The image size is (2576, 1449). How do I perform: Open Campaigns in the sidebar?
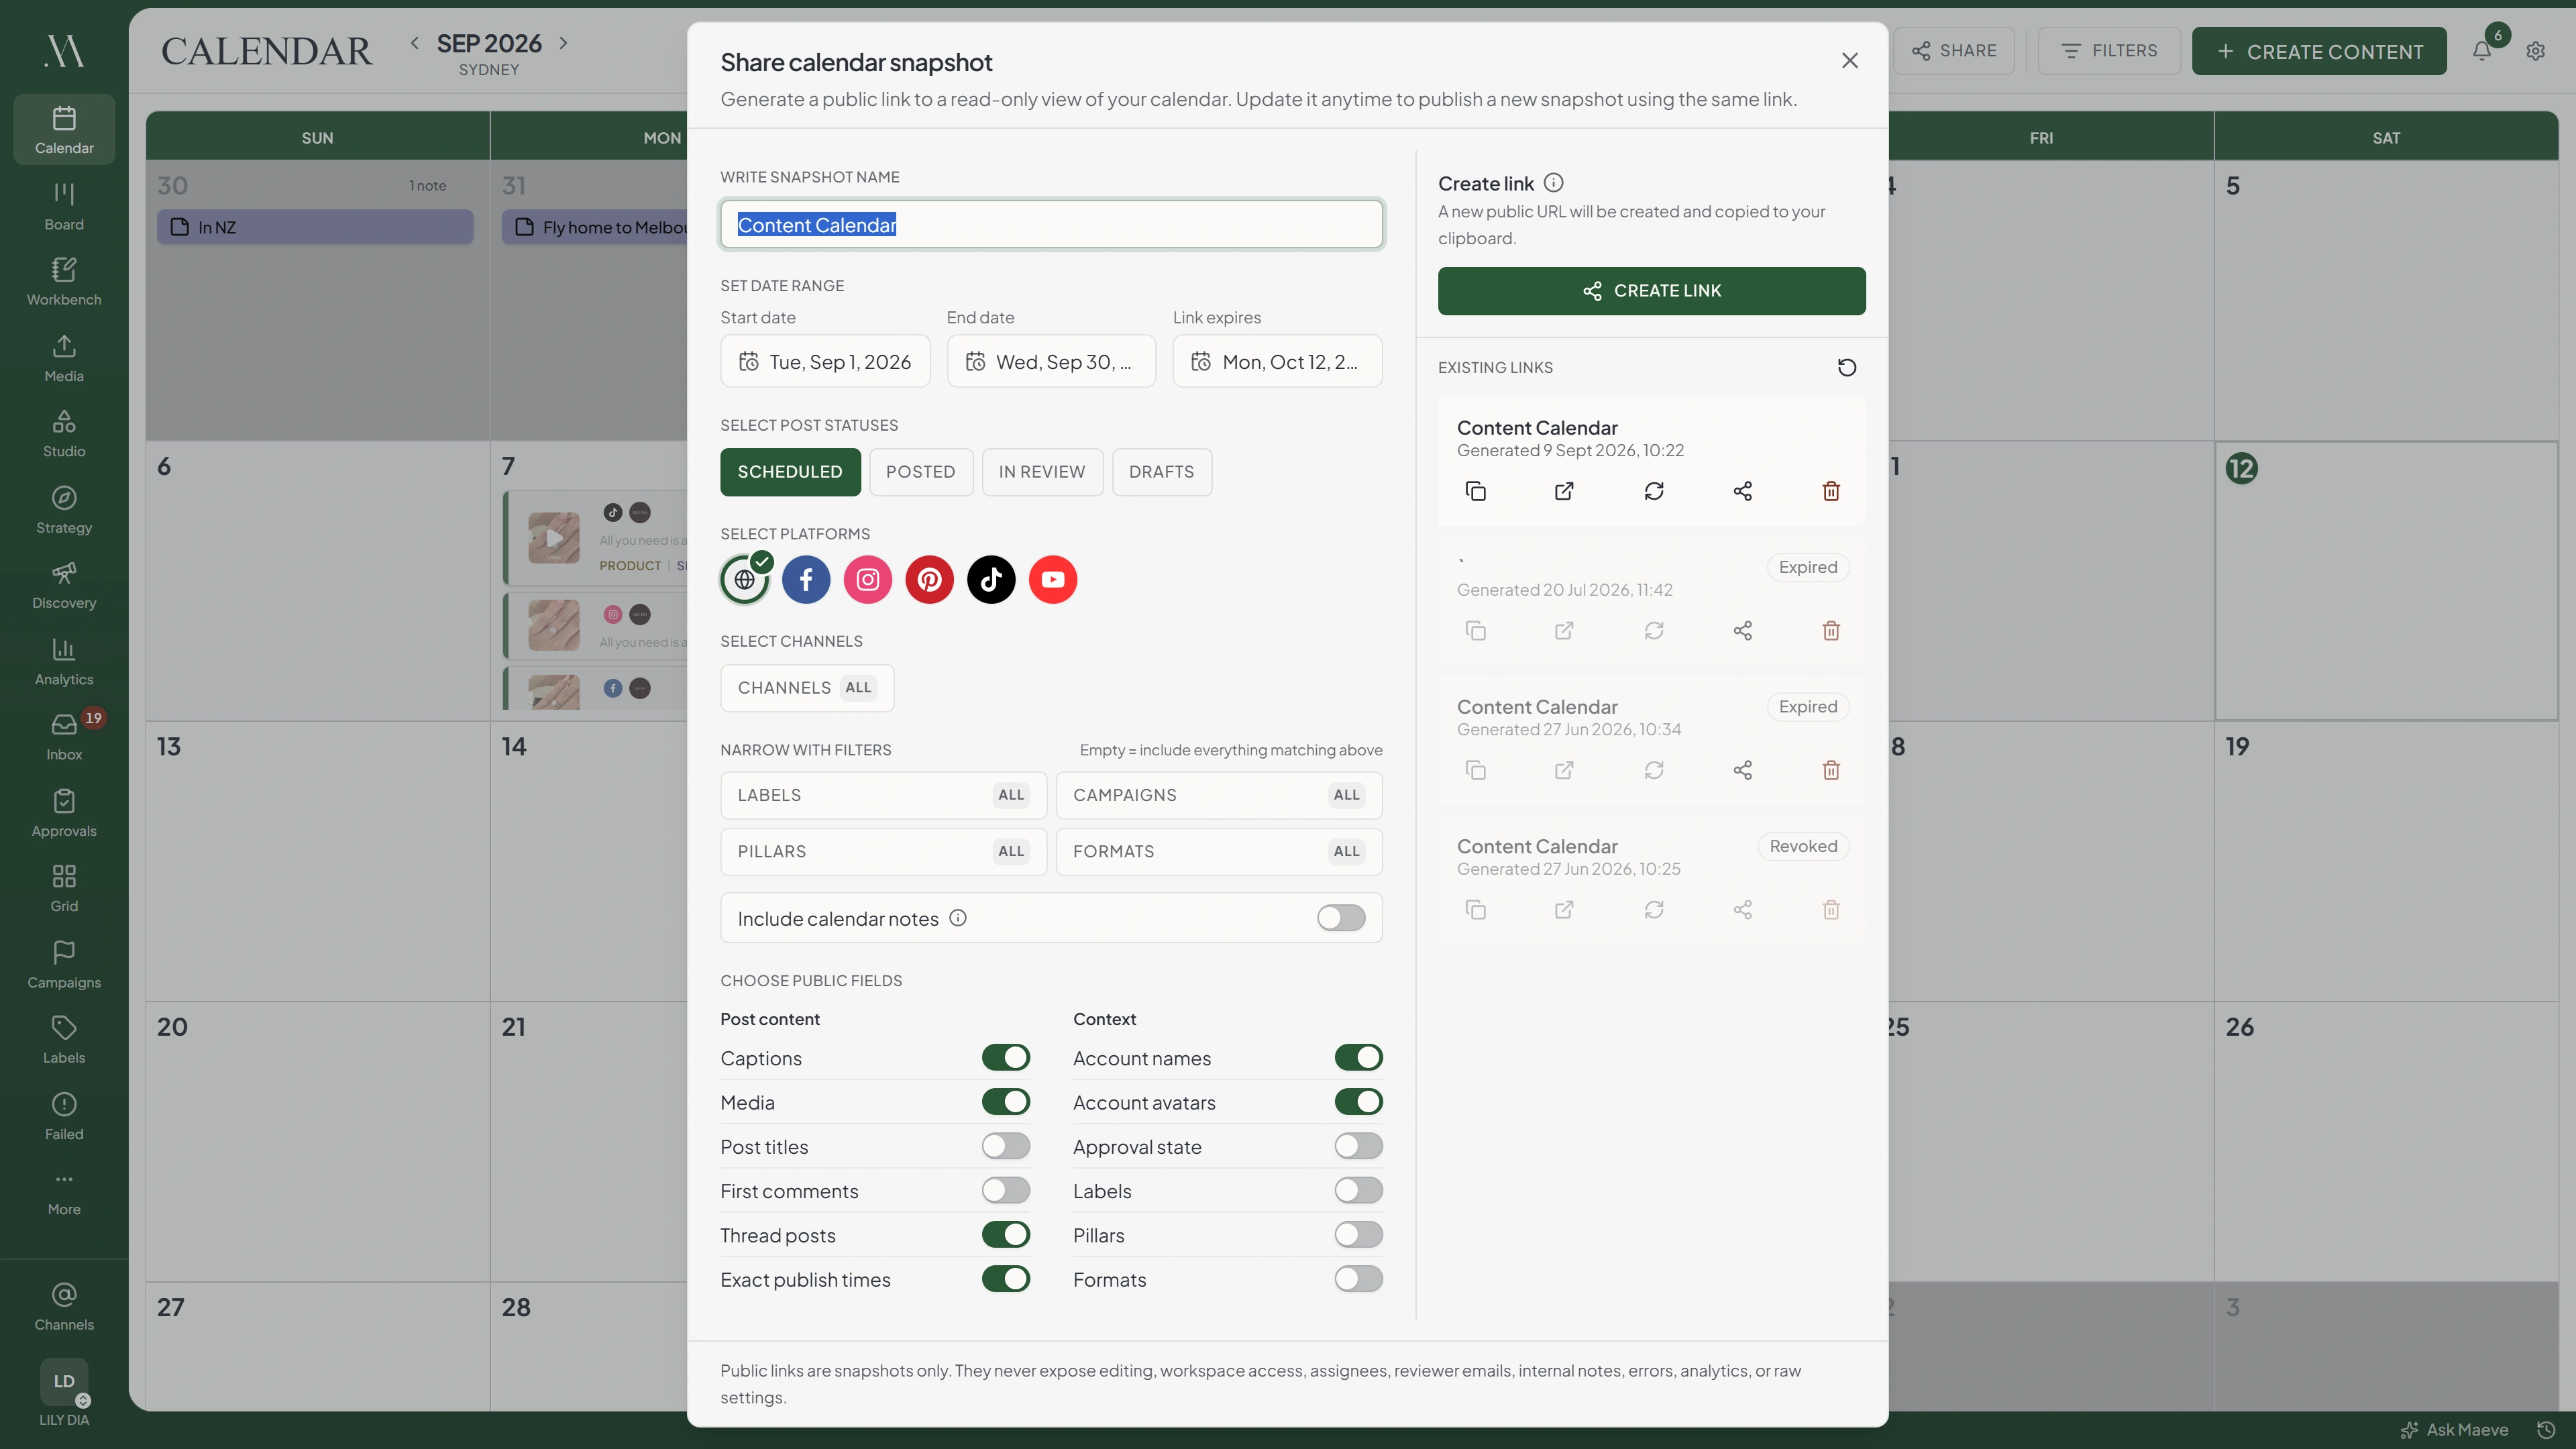click(x=64, y=964)
